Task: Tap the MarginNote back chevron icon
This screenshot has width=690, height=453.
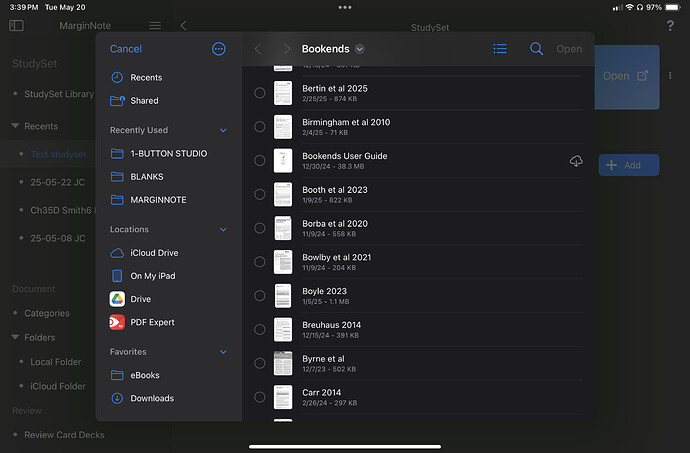Action: [184, 26]
